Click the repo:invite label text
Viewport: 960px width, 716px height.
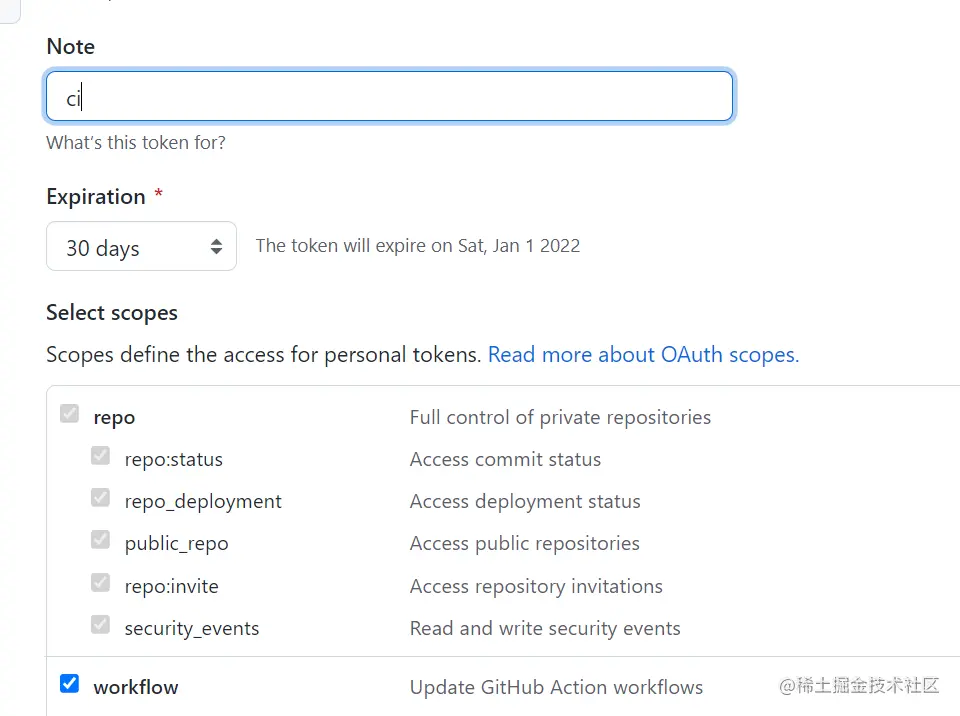[x=171, y=586]
